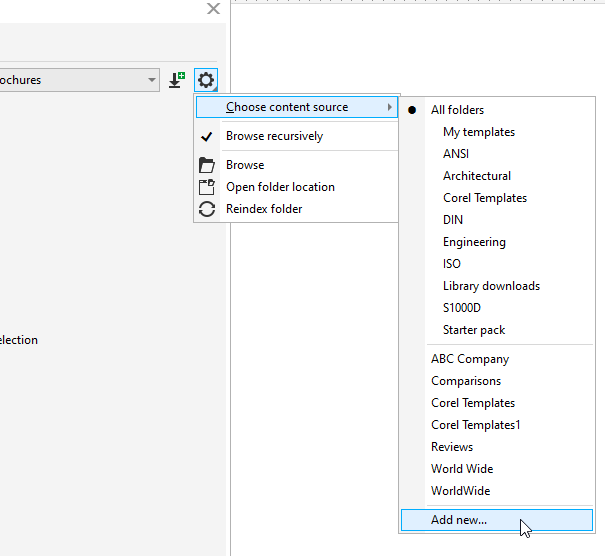
Task: Choose the Reviews content source
Action: click(452, 447)
